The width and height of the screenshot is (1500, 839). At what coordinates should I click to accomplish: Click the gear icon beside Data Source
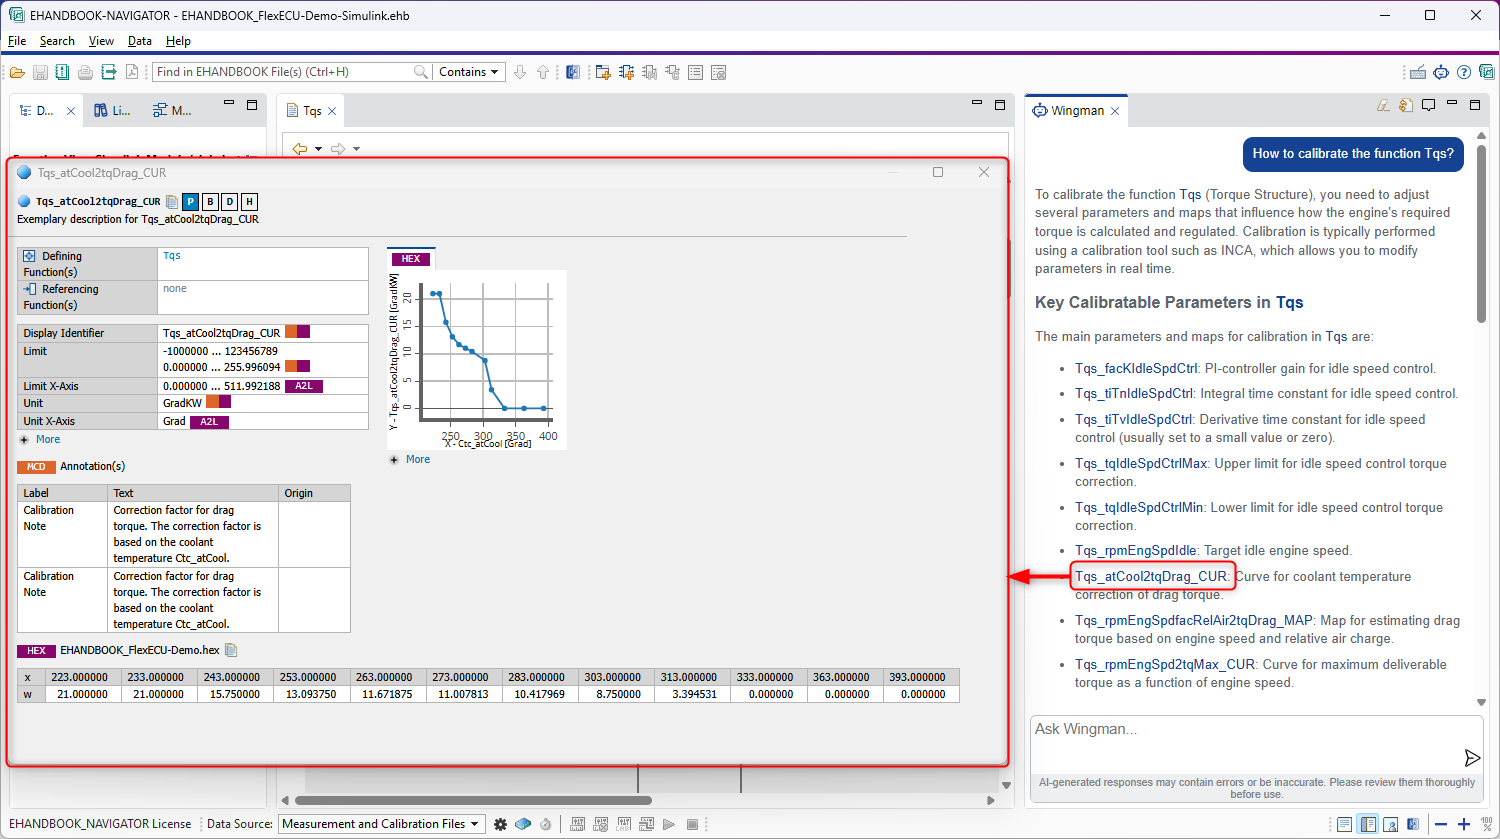[x=500, y=824]
